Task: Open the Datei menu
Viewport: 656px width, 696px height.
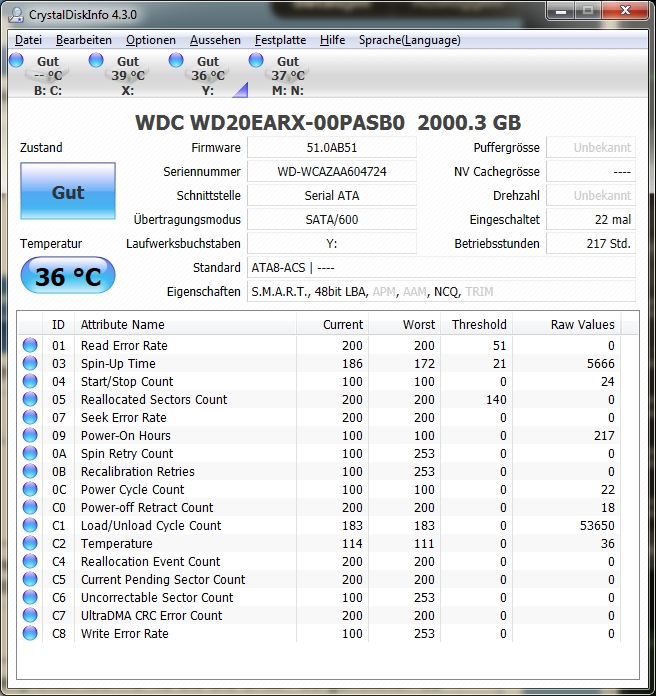Action: coord(28,40)
